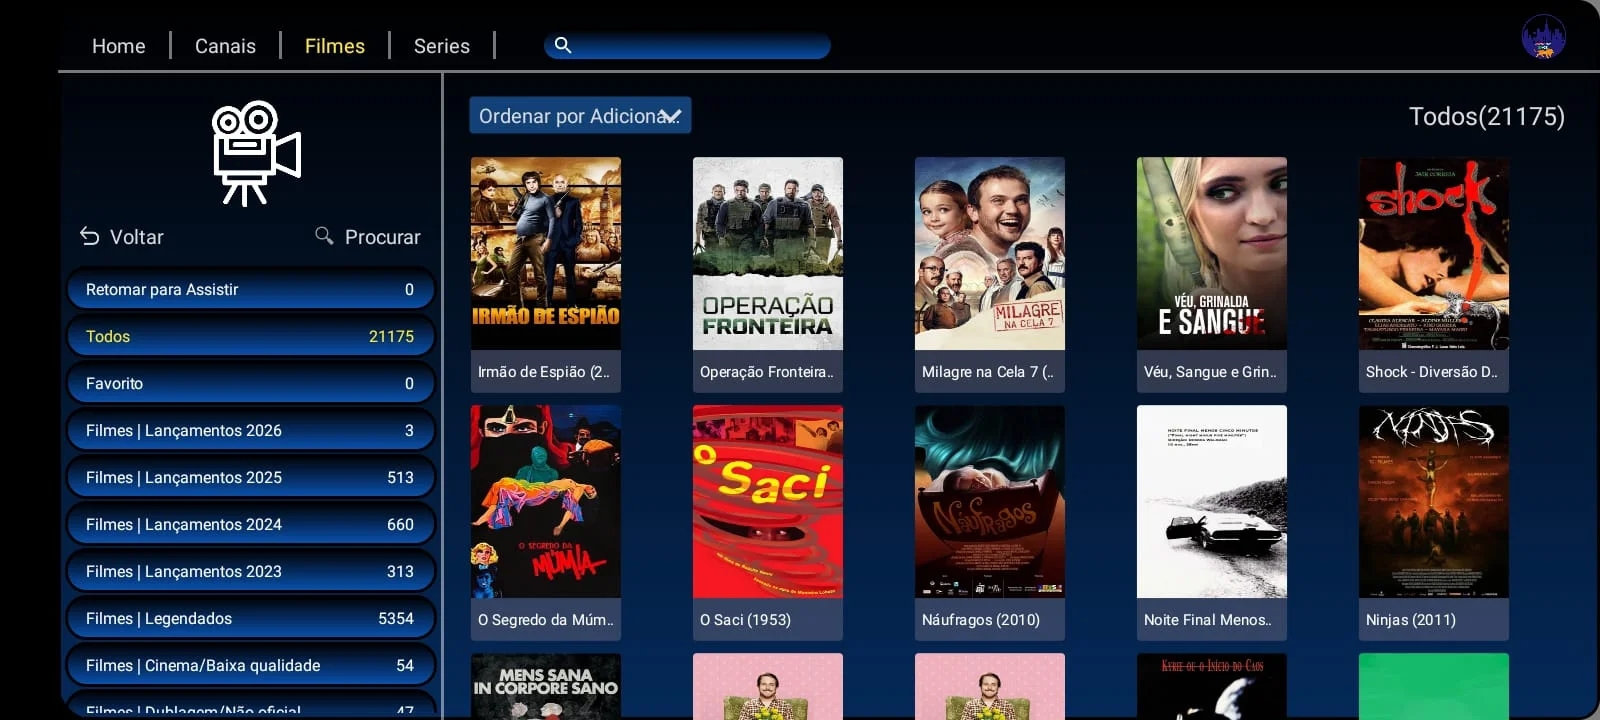The height and width of the screenshot is (720, 1600).
Task: Click the Procurar magnifier icon
Action: coord(324,236)
